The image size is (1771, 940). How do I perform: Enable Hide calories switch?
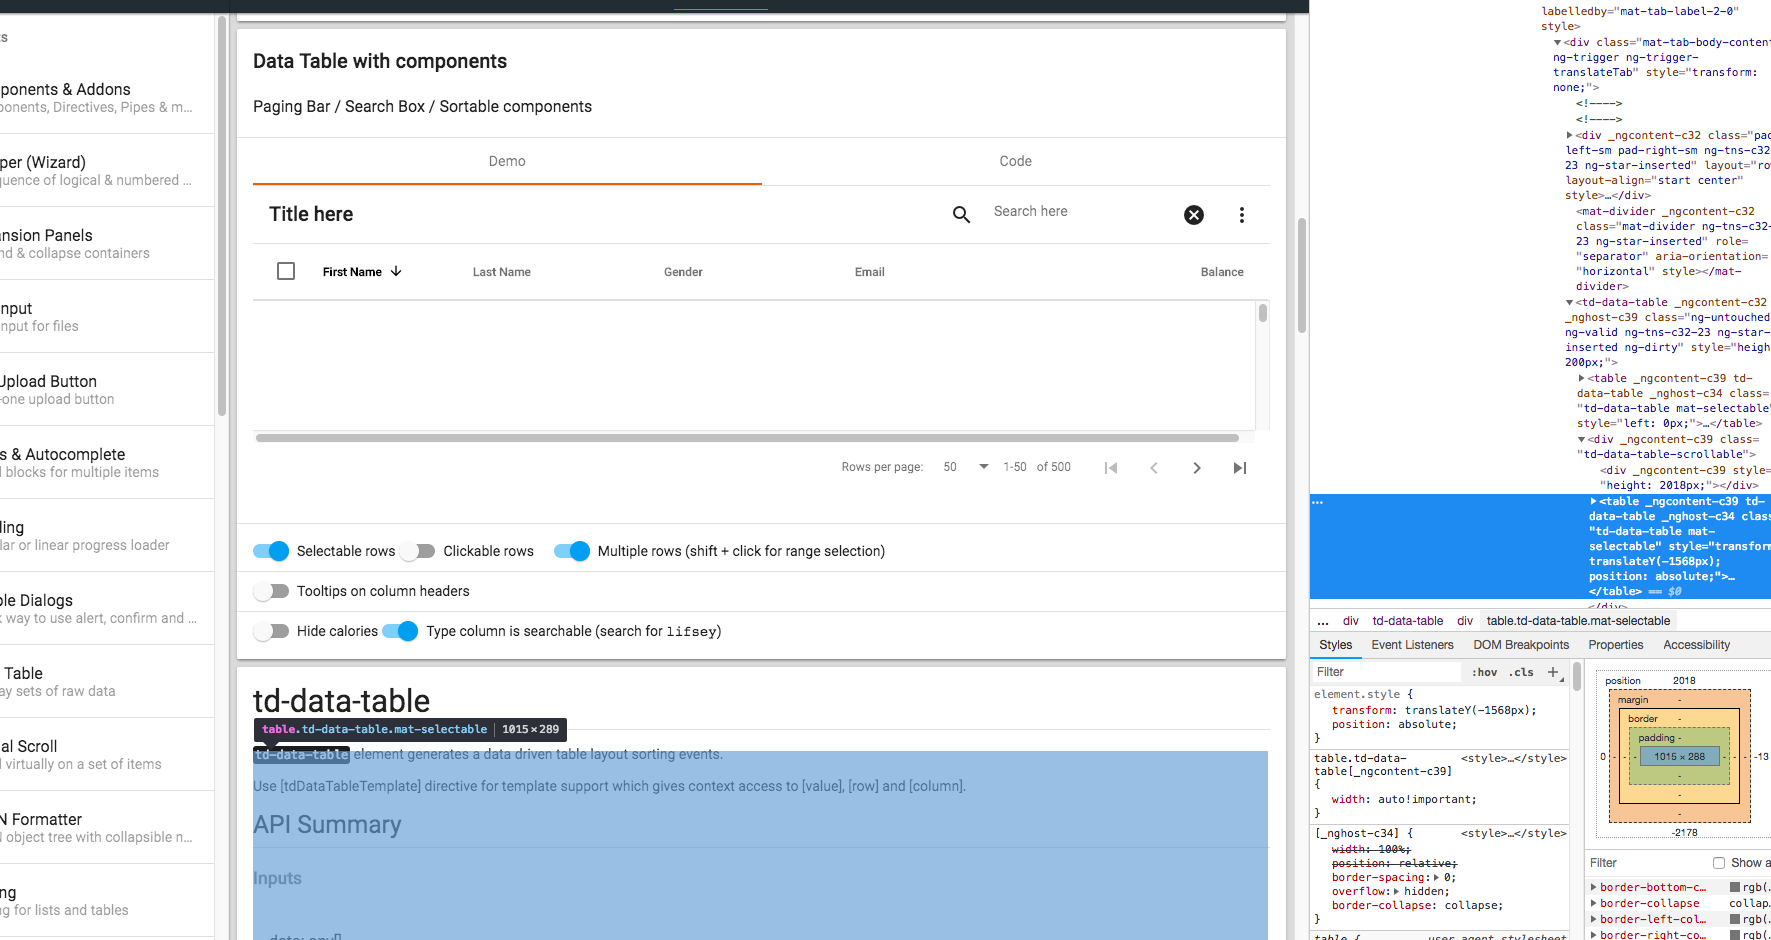pos(271,631)
